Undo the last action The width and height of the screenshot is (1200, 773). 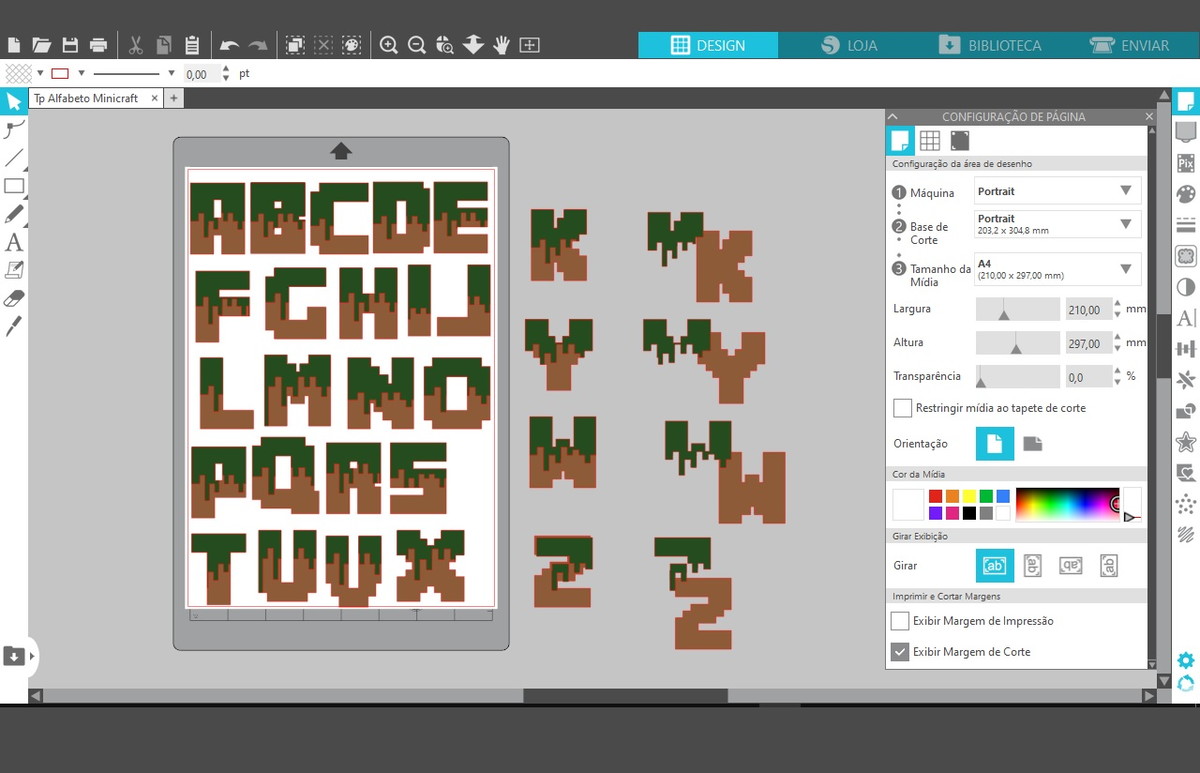229,45
